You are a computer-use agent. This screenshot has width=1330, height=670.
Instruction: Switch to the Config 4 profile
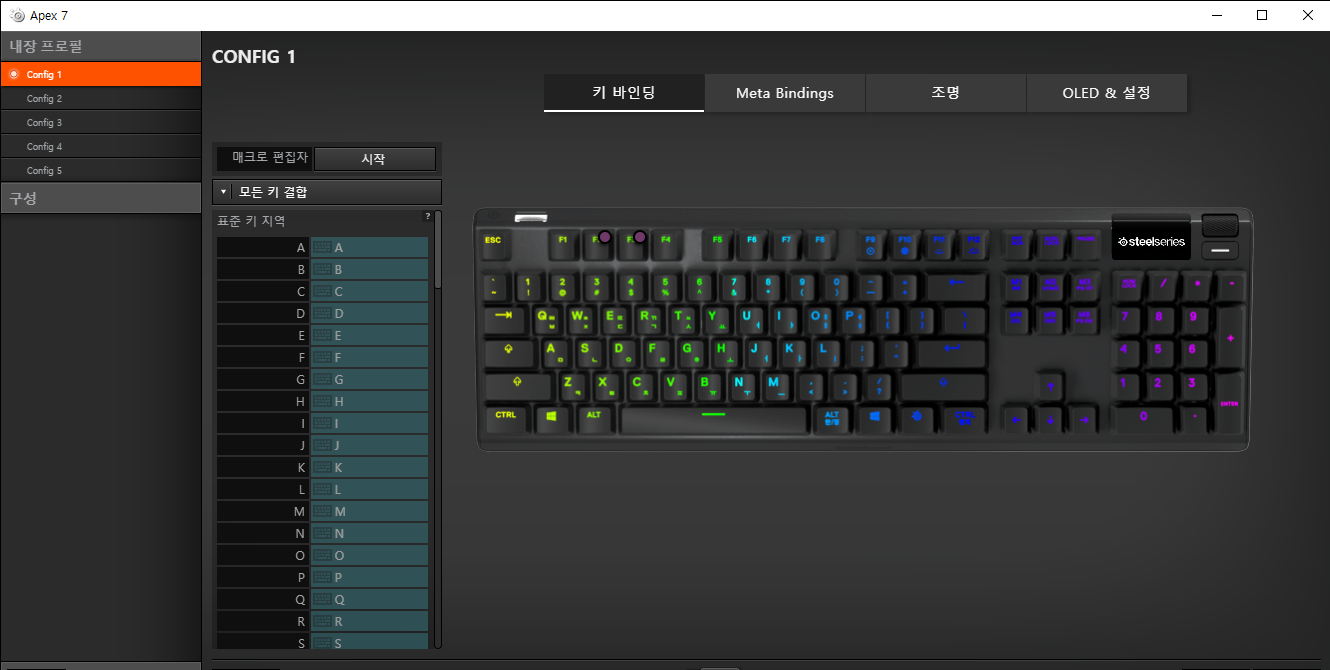100,146
